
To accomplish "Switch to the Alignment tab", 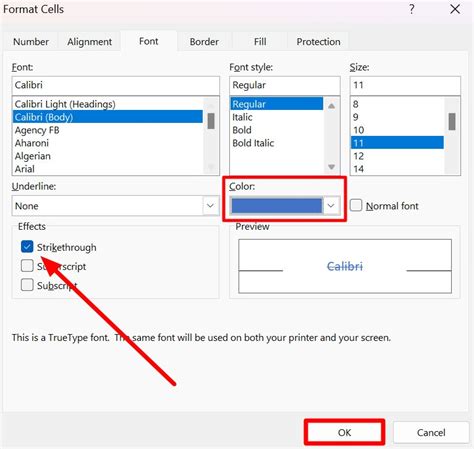I will point(89,42).
